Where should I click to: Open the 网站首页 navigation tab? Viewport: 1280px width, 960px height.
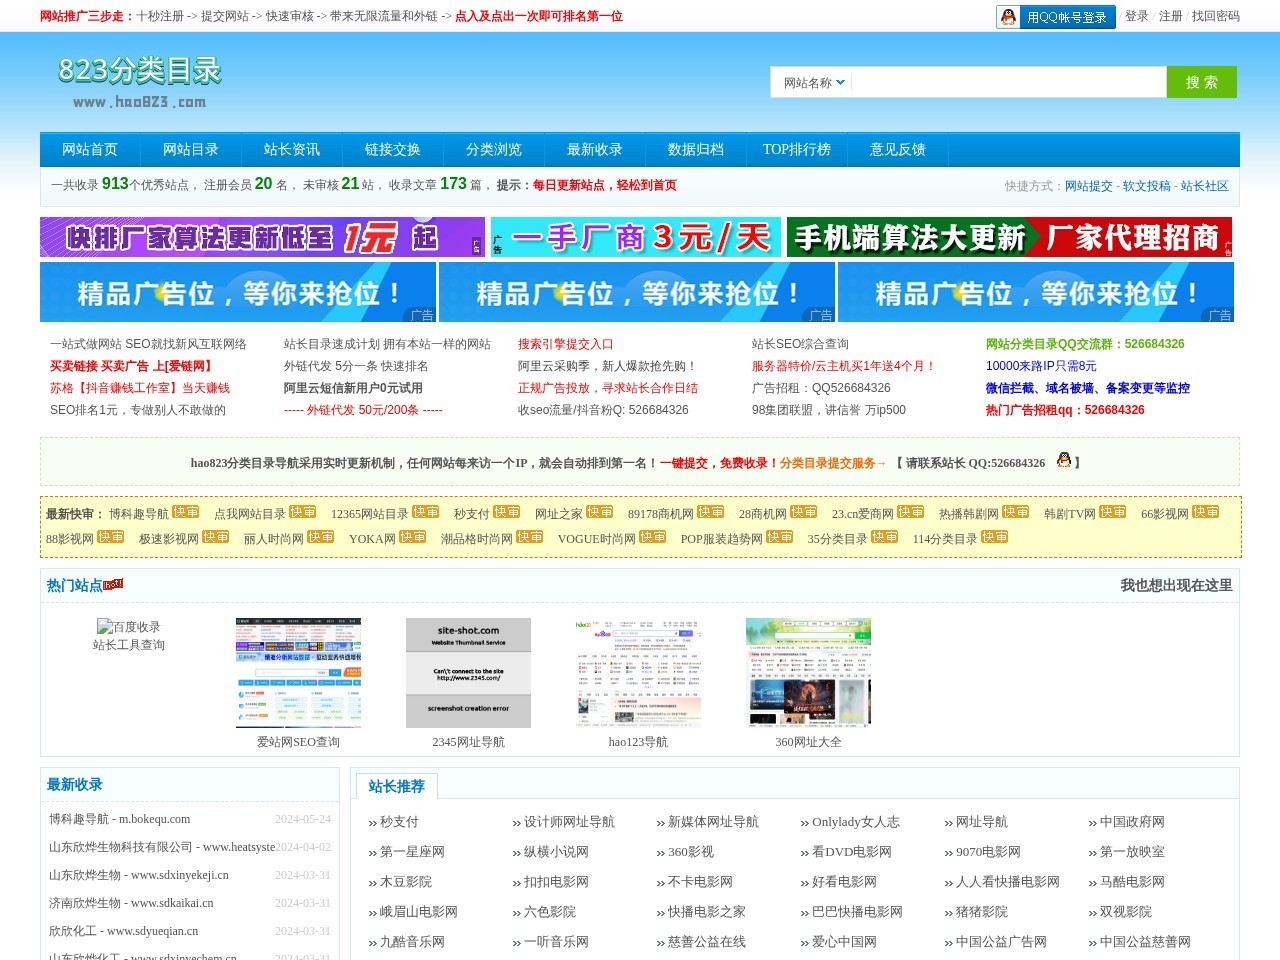pyautogui.click(x=90, y=150)
